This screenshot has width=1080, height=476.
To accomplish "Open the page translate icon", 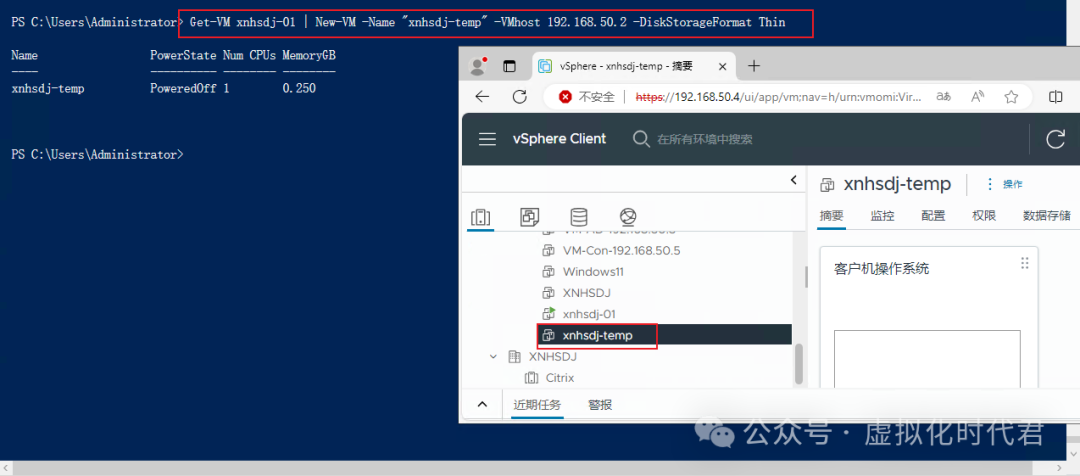I will coord(943,97).
